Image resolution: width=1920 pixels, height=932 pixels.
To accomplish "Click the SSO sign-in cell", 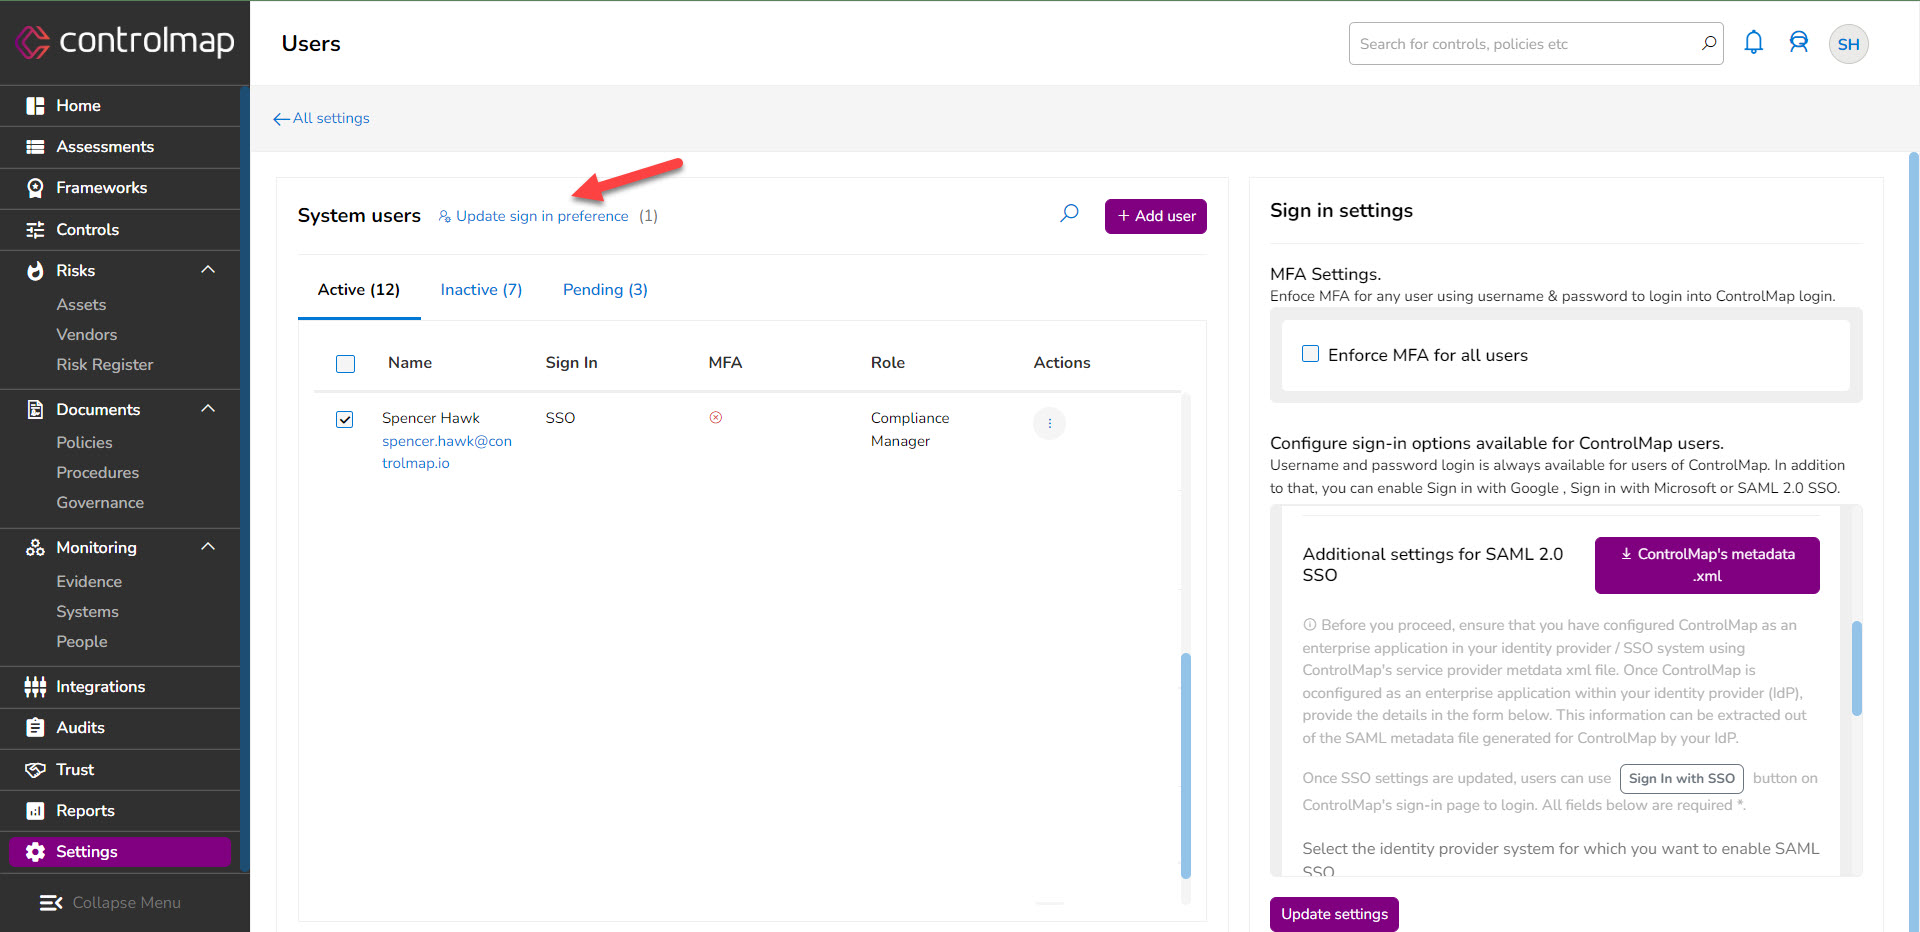I will coord(560,418).
